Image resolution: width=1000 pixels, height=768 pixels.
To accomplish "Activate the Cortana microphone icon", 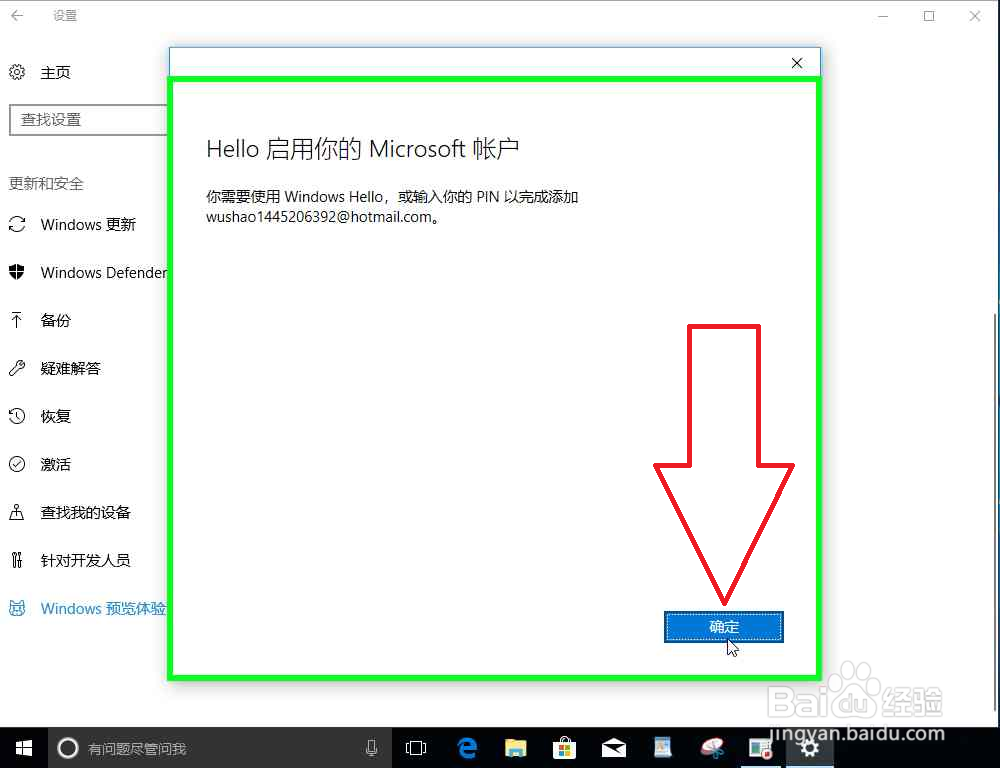I will [x=372, y=748].
